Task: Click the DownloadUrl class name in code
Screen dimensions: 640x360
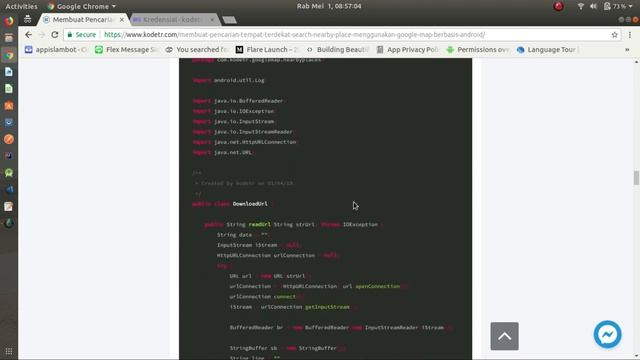Action: 250,204
